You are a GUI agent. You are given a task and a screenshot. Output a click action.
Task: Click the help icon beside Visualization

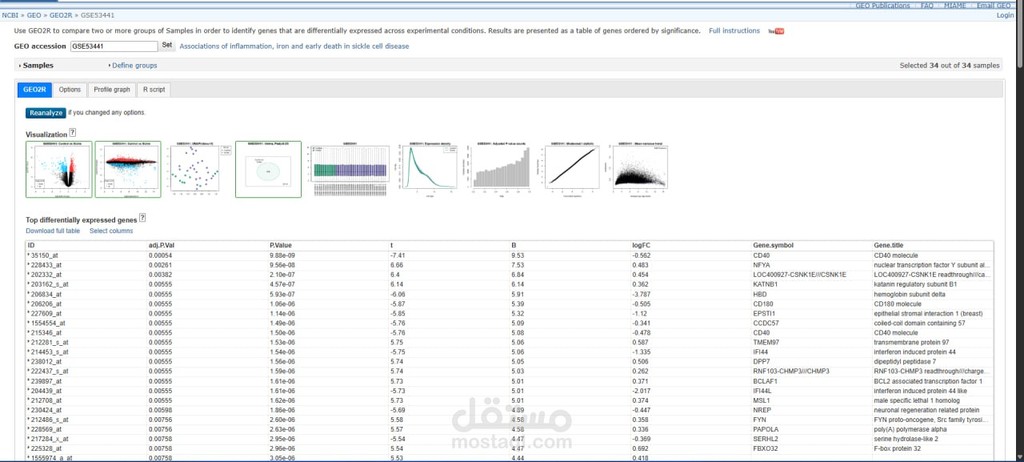(73, 133)
